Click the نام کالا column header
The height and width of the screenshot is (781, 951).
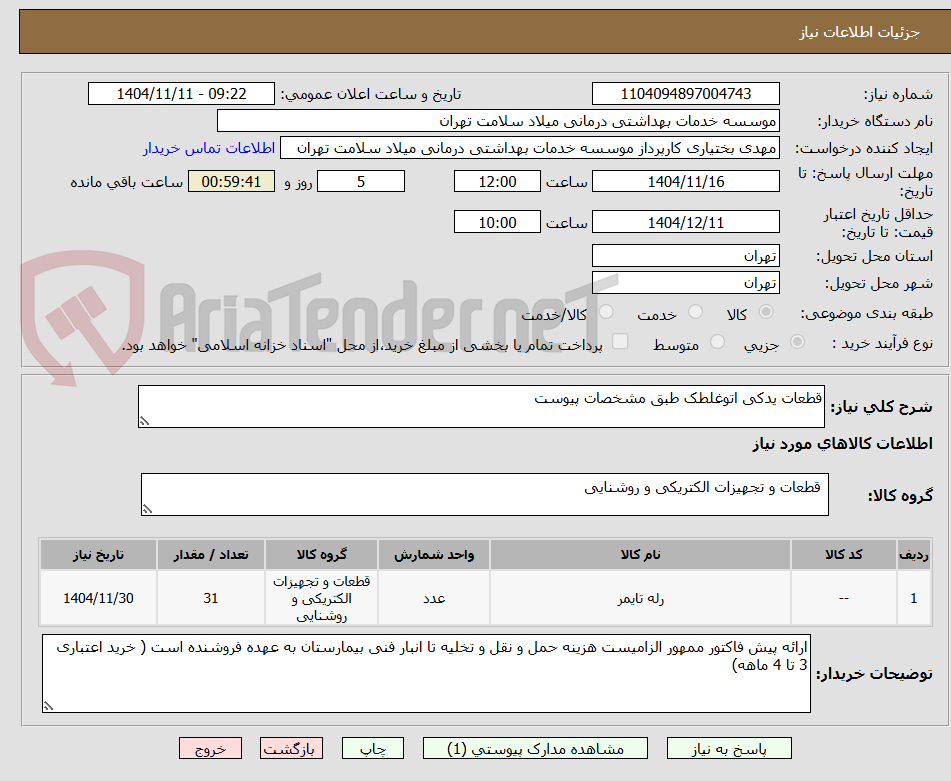click(x=640, y=554)
